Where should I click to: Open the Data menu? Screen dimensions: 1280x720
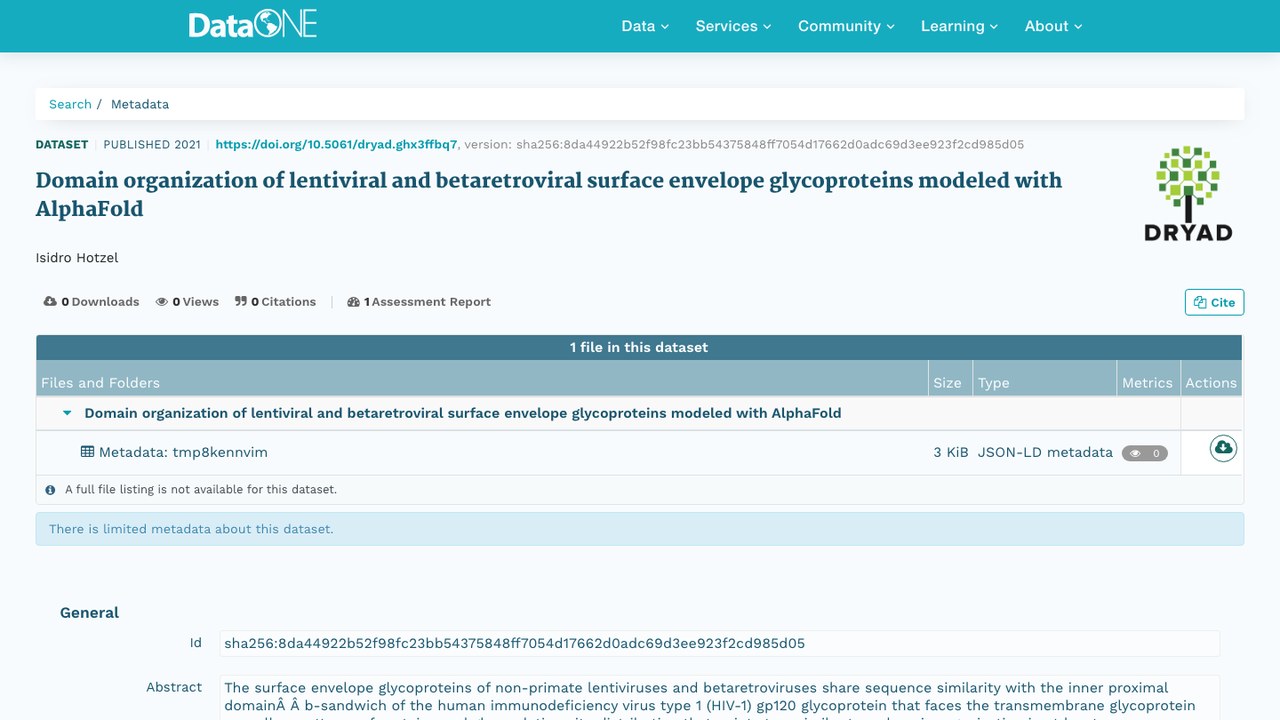coord(645,26)
